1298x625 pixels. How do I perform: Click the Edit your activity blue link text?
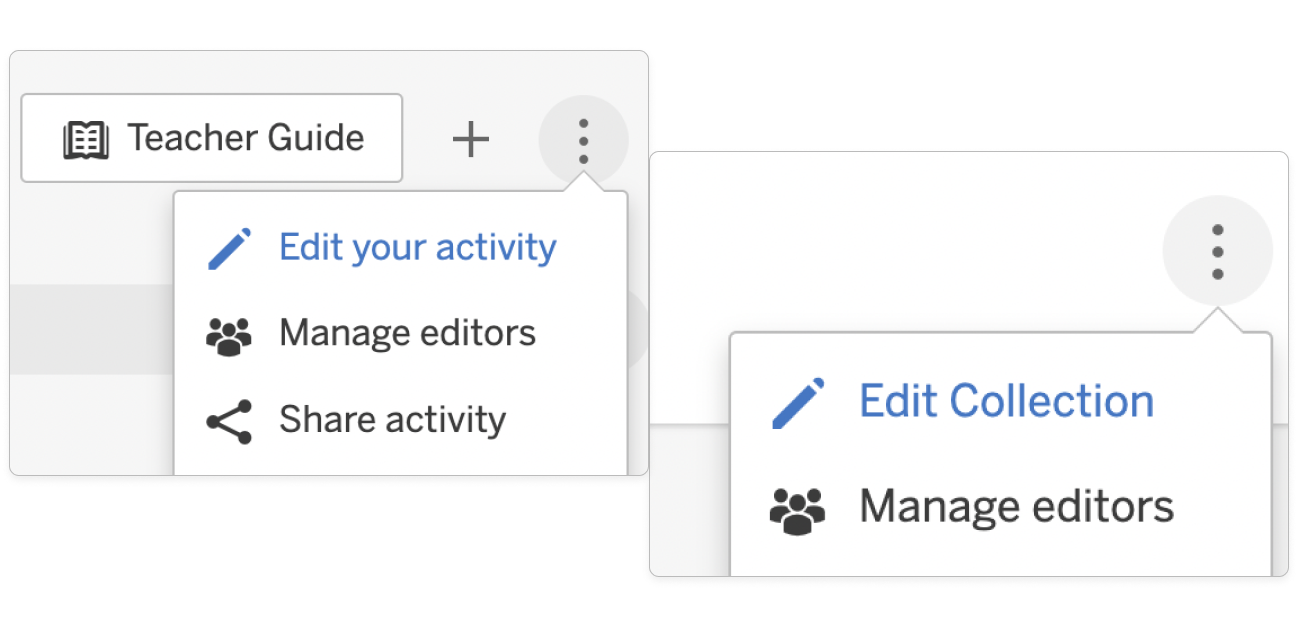[x=417, y=246]
